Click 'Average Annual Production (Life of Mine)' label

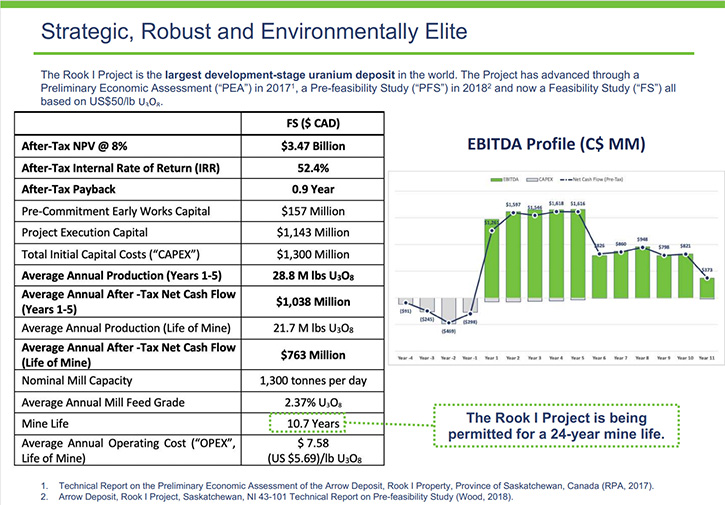point(126,328)
